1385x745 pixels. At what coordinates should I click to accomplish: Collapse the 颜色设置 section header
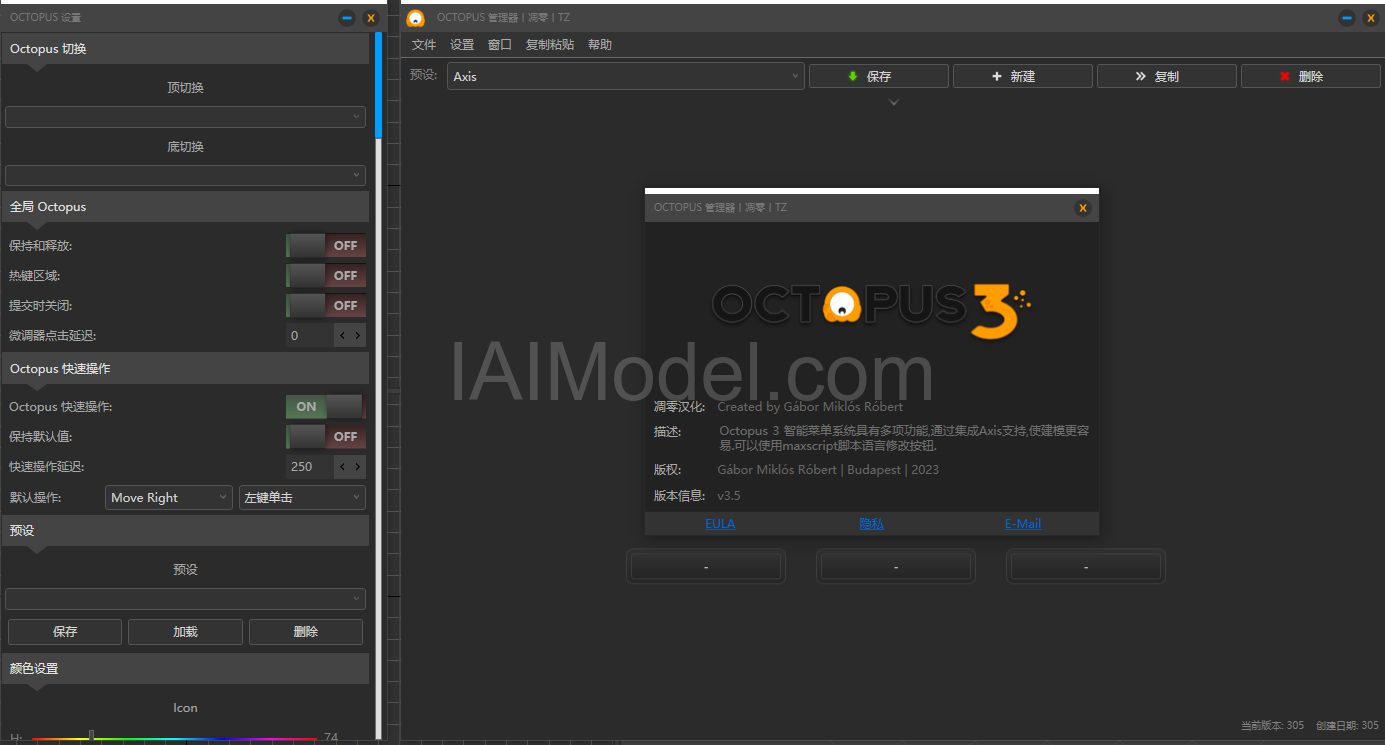(x=185, y=668)
